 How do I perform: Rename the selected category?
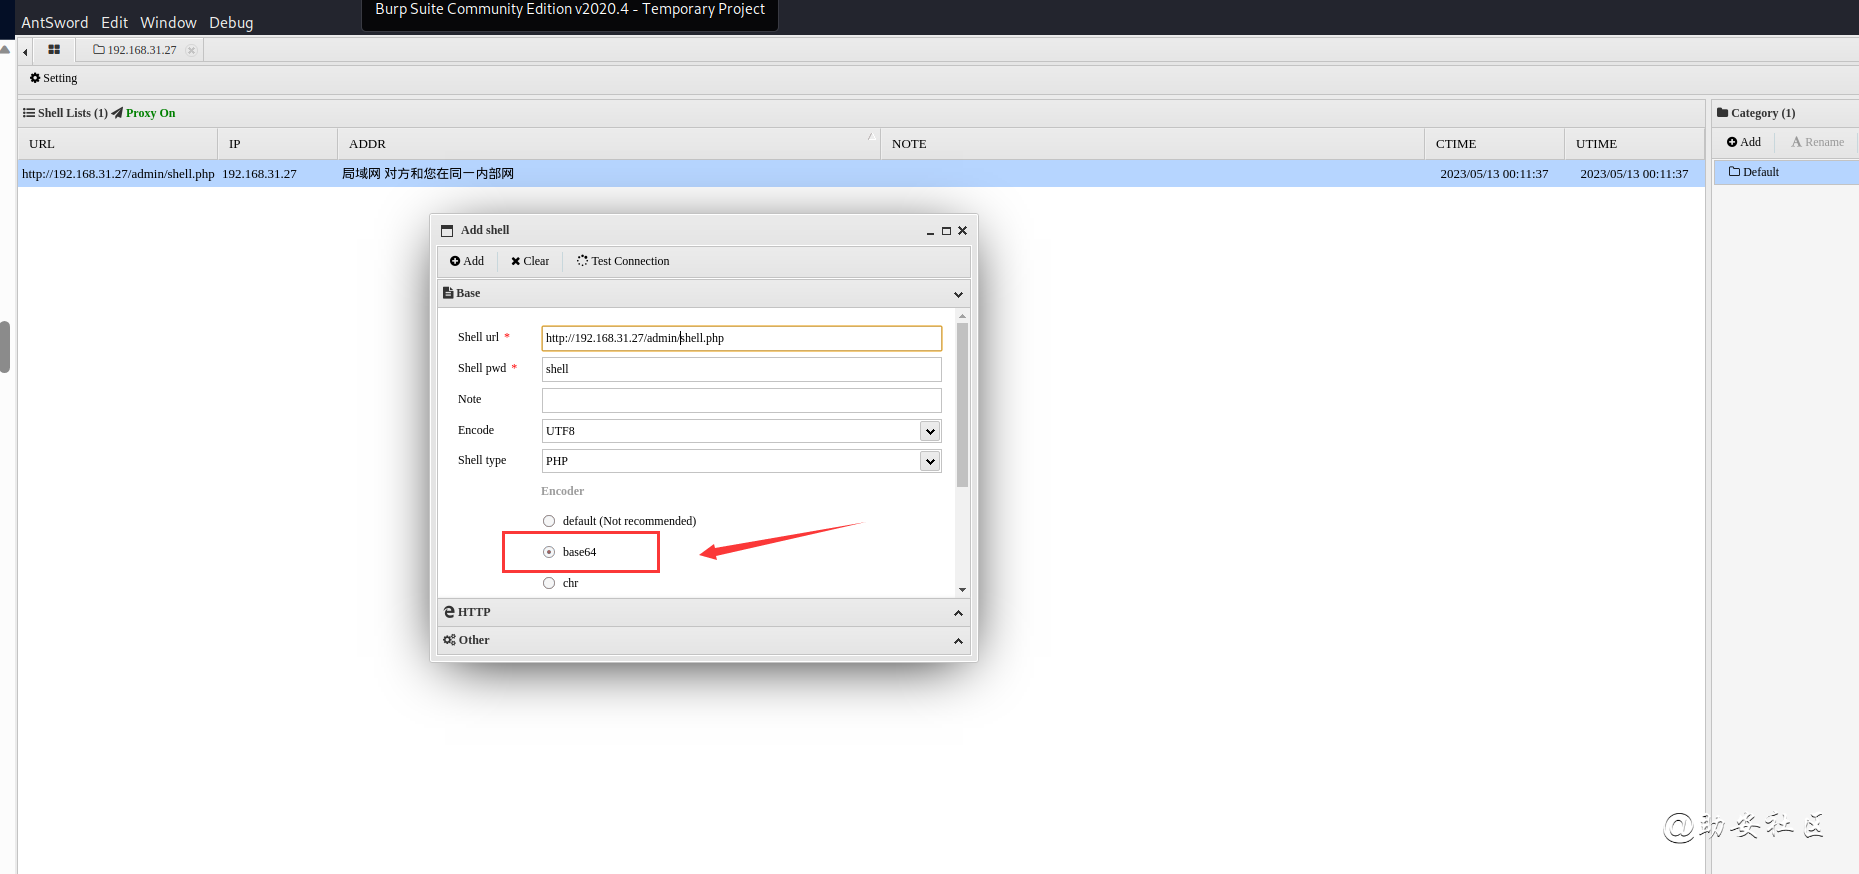click(x=1818, y=142)
